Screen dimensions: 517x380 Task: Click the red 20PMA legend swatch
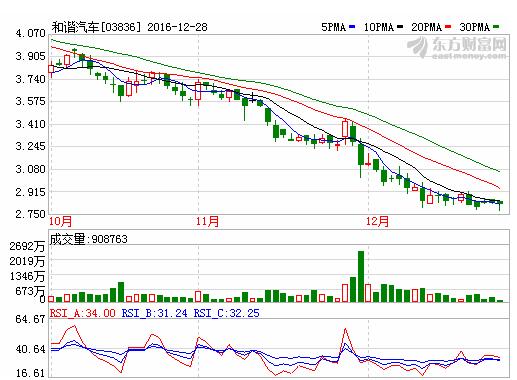(x=448, y=27)
